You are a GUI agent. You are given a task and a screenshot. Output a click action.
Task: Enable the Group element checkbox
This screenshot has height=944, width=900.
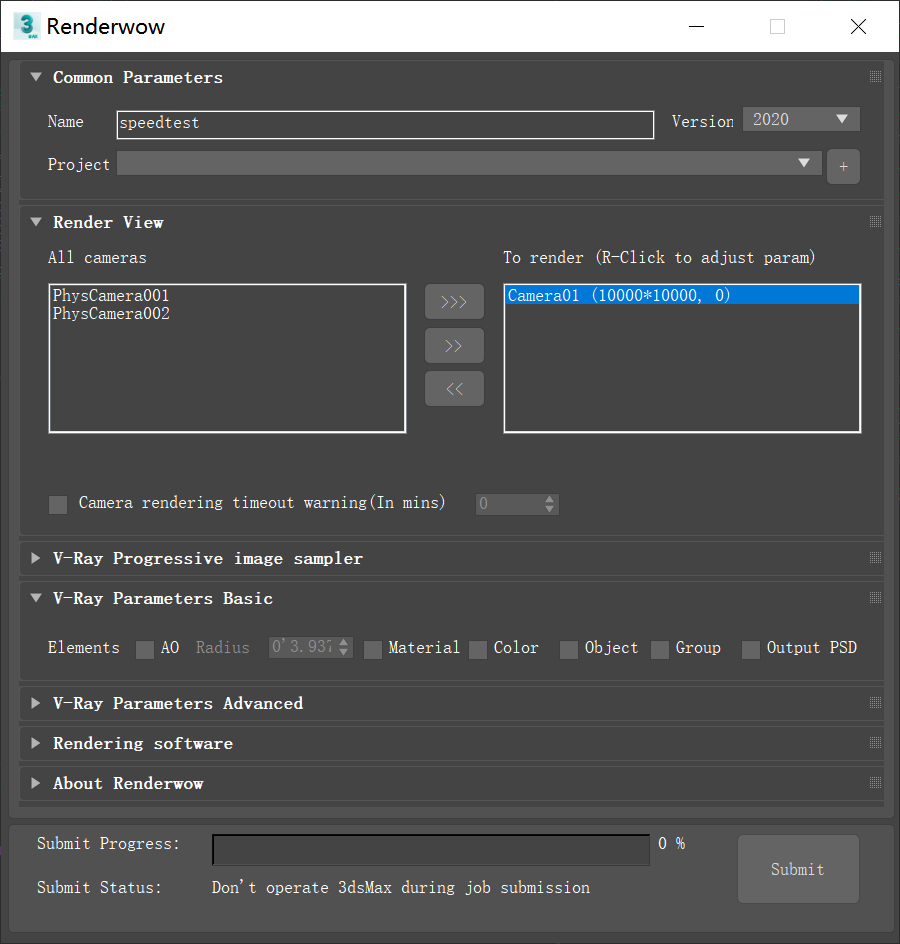660,650
